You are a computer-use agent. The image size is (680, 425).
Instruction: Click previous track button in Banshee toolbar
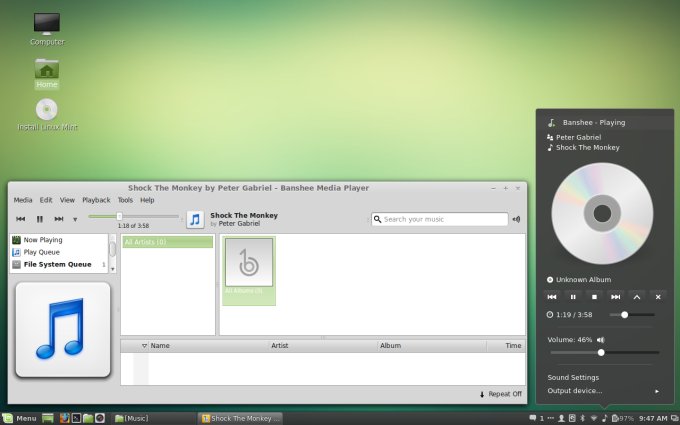point(20,219)
